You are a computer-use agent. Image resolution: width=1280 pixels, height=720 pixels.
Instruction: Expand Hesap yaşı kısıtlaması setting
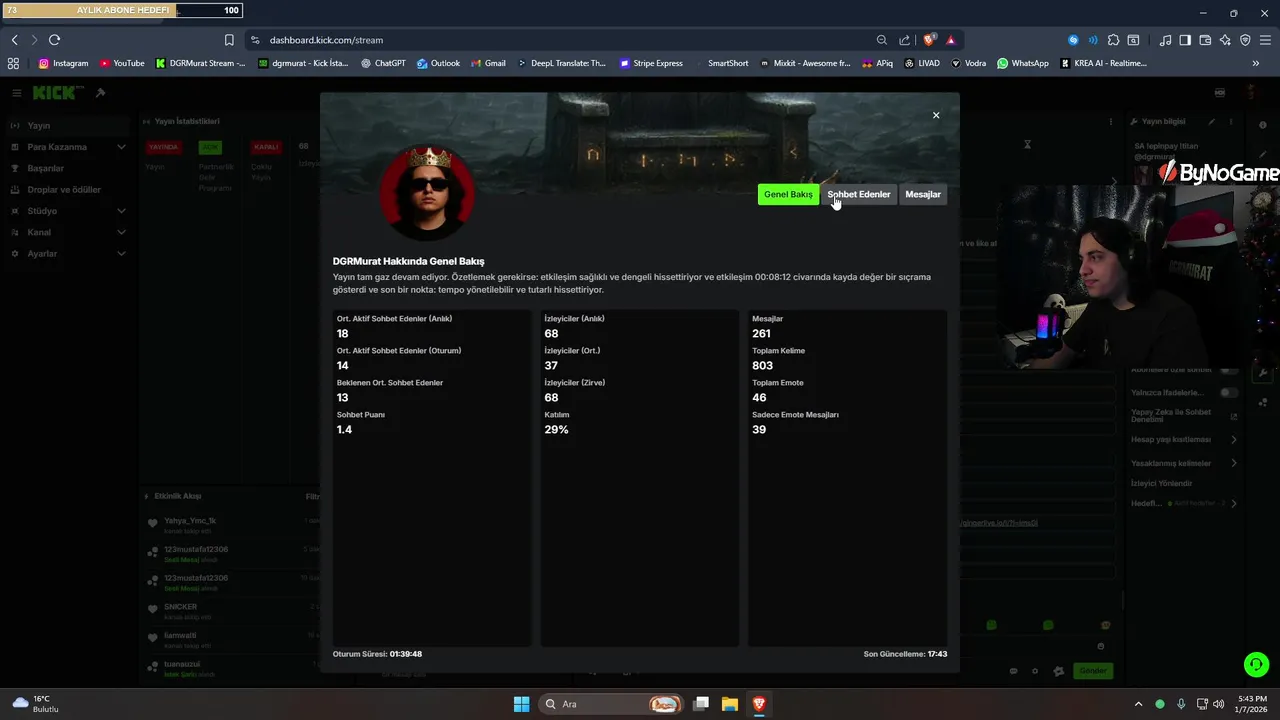1184,440
